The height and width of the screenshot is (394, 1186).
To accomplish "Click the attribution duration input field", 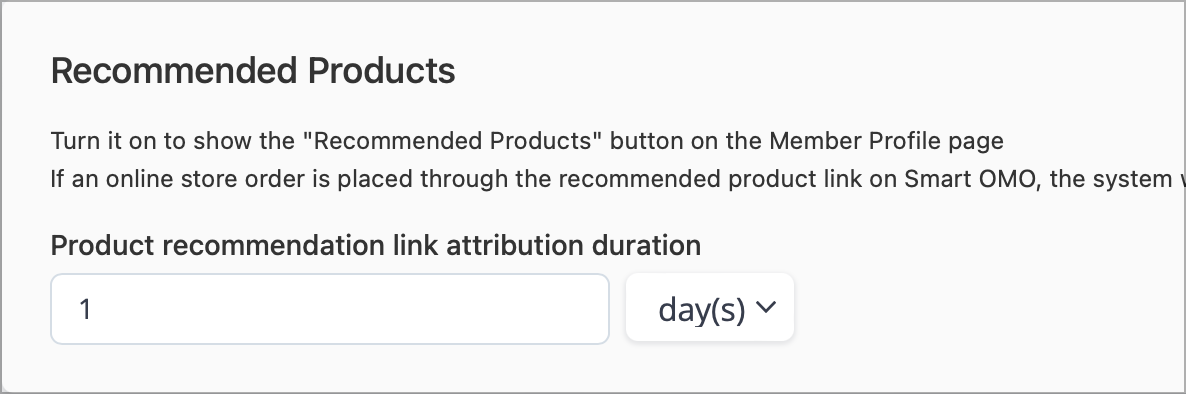I will pos(330,309).
